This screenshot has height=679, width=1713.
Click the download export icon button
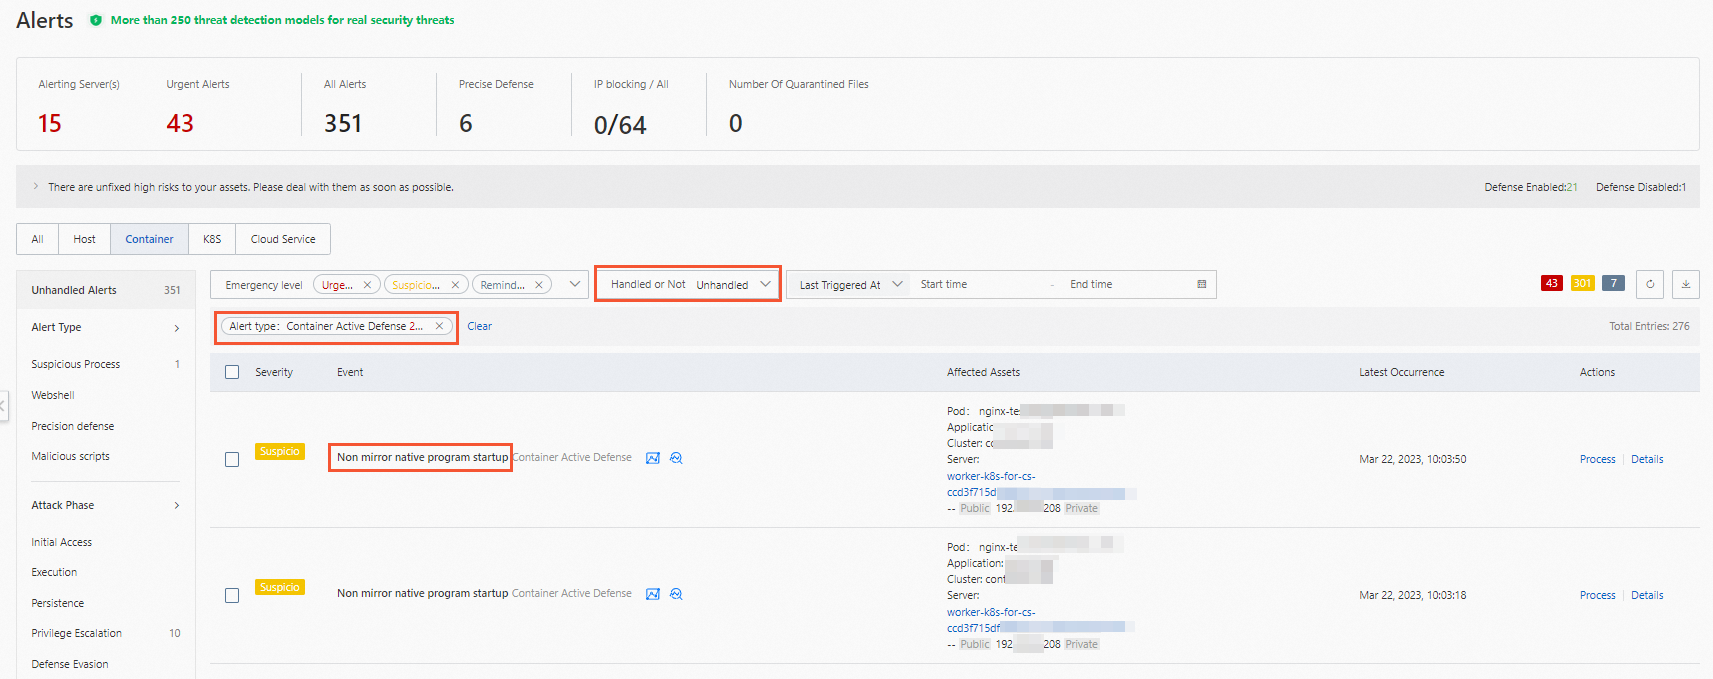[x=1685, y=284]
